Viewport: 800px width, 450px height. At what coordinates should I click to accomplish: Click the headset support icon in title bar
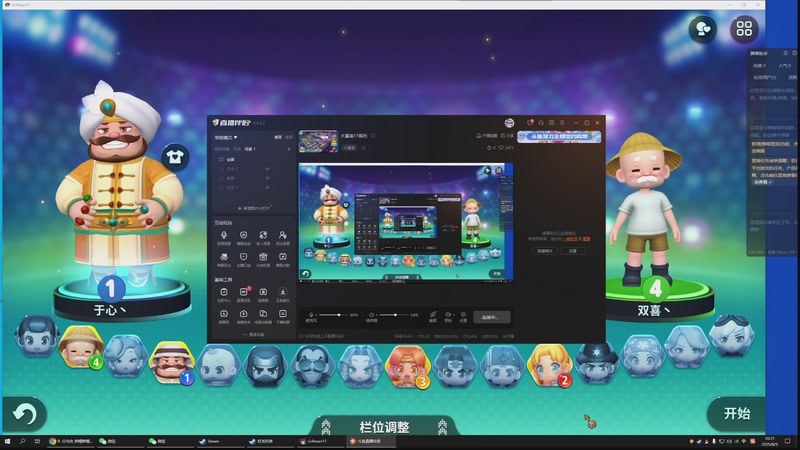pyautogui.click(x=541, y=122)
